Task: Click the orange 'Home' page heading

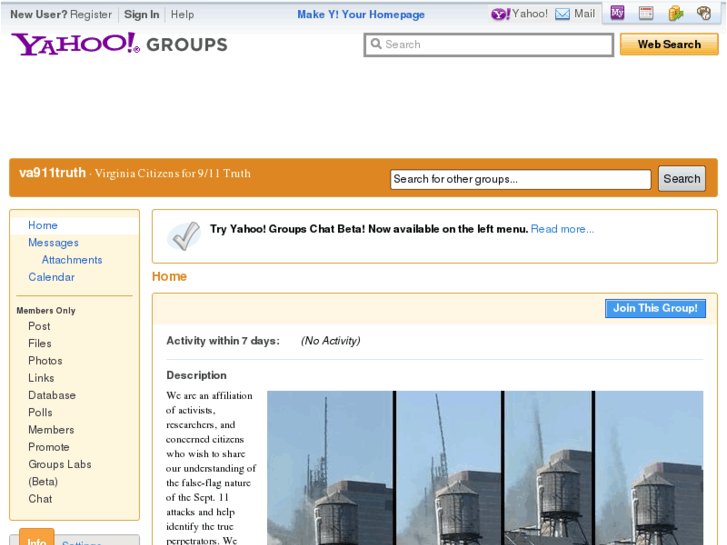Action: [169, 276]
